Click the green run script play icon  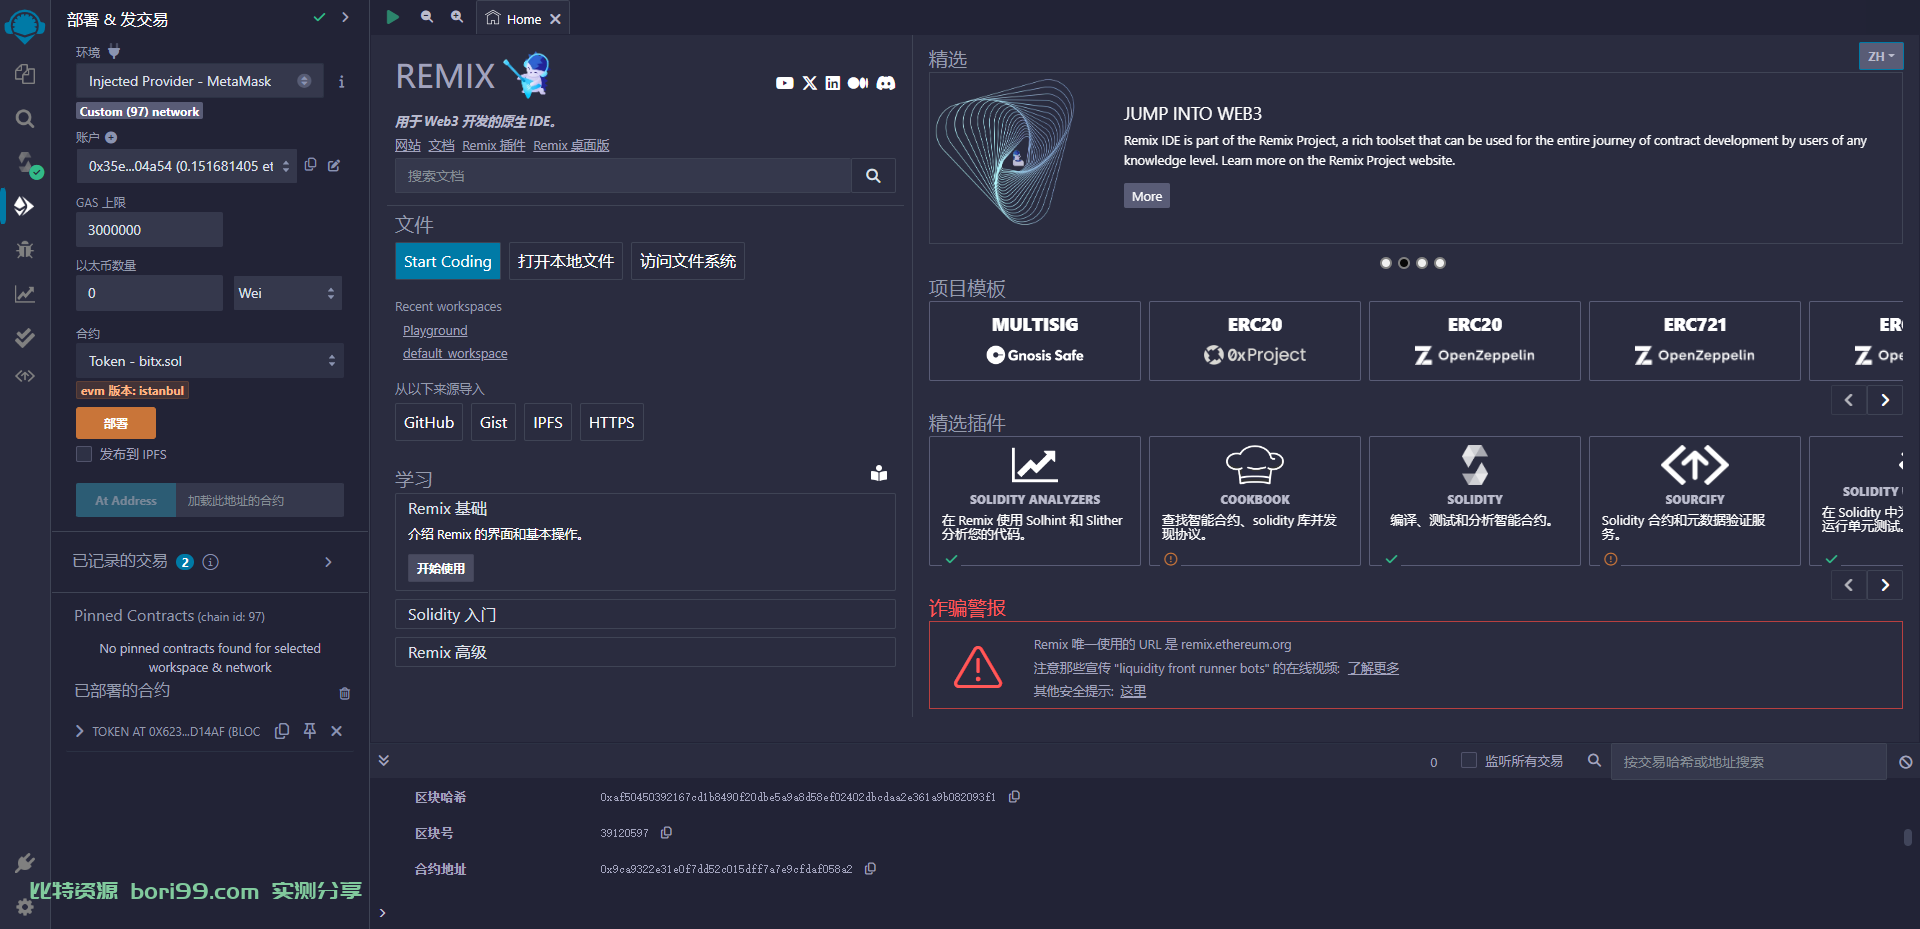point(393,17)
